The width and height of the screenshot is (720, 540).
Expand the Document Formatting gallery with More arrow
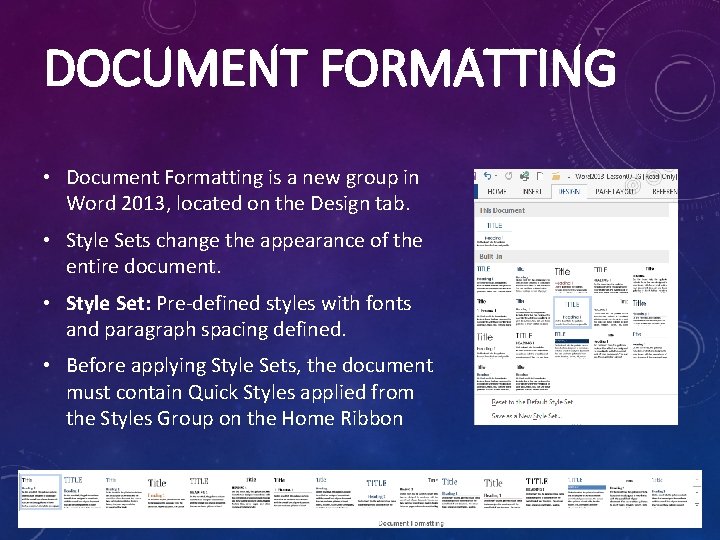click(x=697, y=504)
